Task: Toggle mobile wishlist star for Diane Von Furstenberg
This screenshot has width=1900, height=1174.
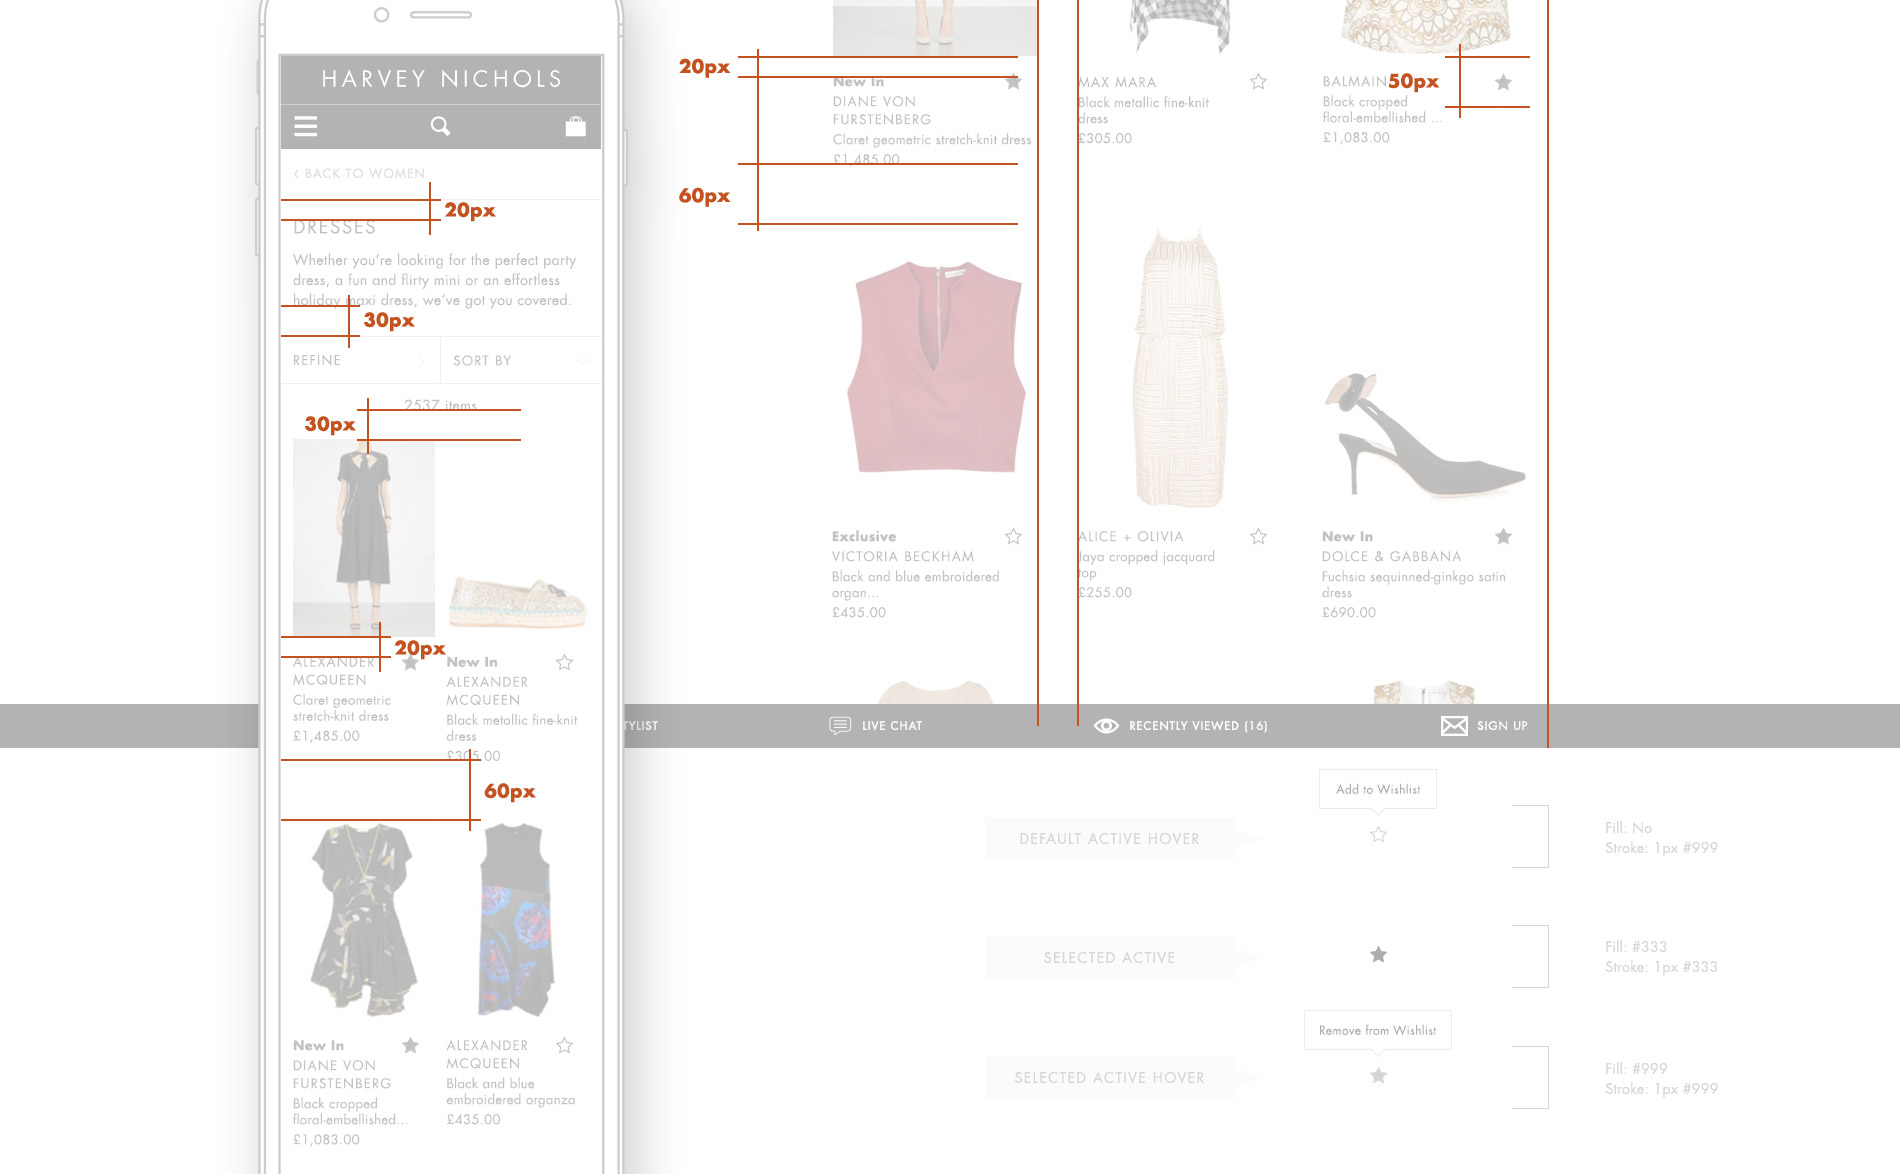Action: [x=410, y=1045]
